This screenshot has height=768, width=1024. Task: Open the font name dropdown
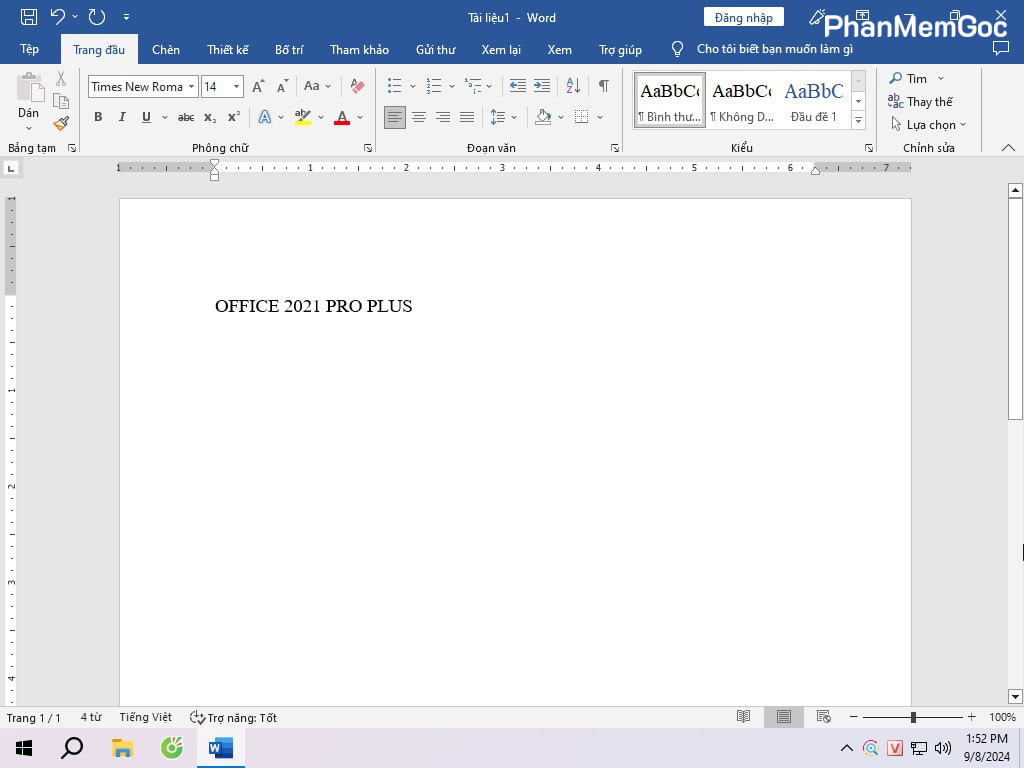coord(191,87)
